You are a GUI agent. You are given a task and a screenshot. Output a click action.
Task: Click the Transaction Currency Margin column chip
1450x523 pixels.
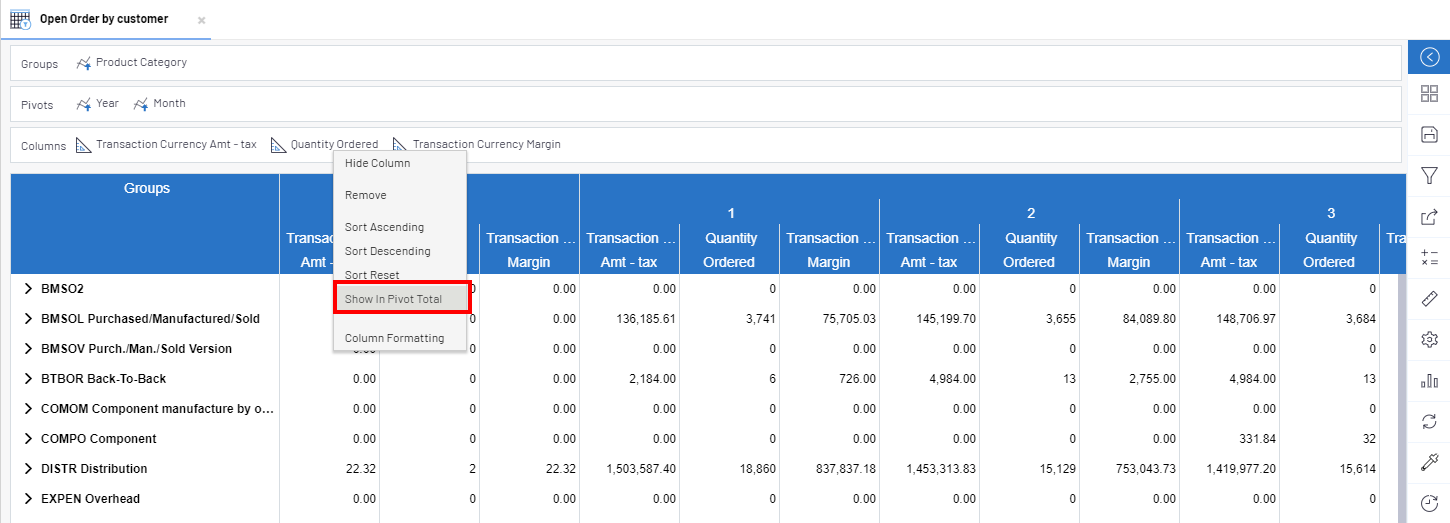[x=485, y=144]
